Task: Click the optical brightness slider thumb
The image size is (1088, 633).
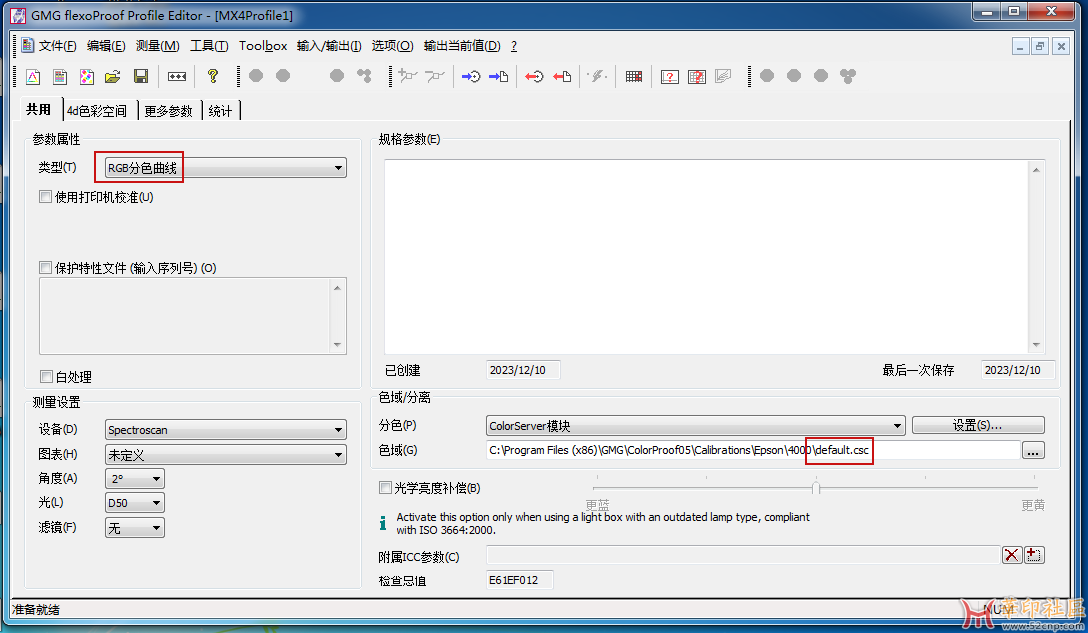Action: 816,488
